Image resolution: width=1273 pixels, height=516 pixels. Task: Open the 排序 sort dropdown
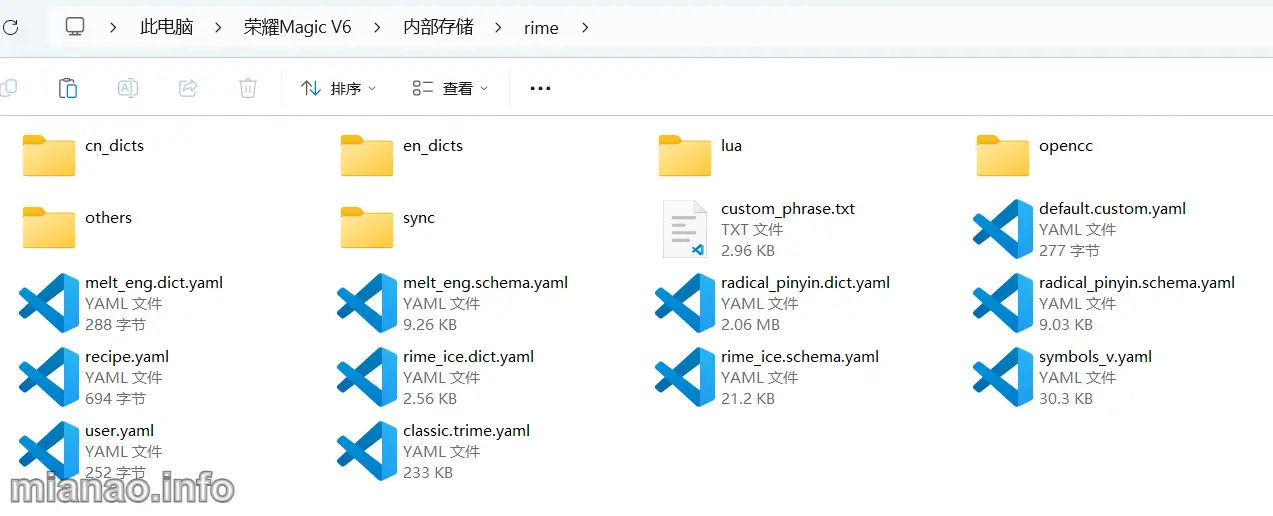click(339, 88)
